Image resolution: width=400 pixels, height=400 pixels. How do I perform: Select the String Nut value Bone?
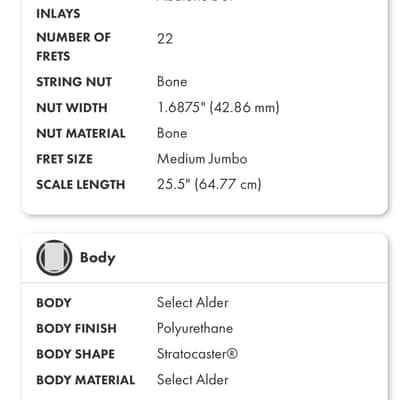[172, 82]
